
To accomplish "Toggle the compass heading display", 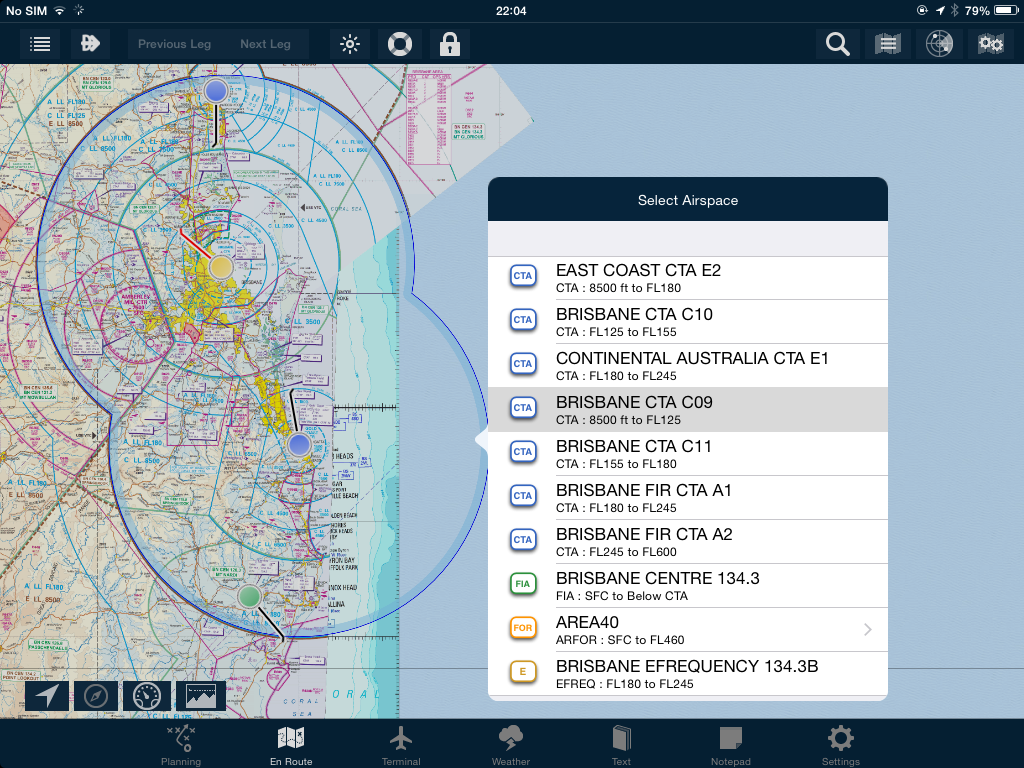I will pyautogui.click(x=96, y=695).
